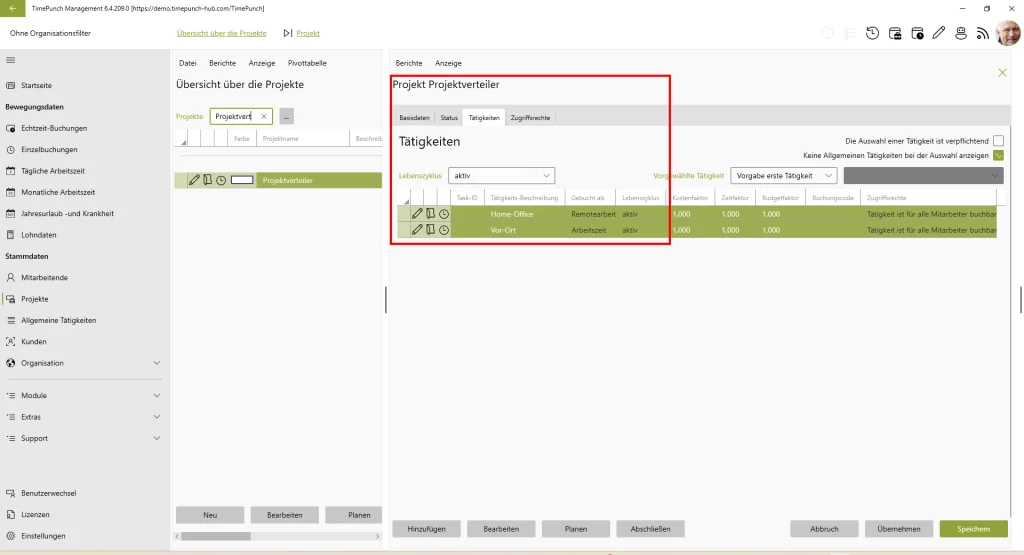Image resolution: width=1024 pixels, height=555 pixels.
Task: Click the booklet icon in the Home-Office row
Action: tap(430, 214)
